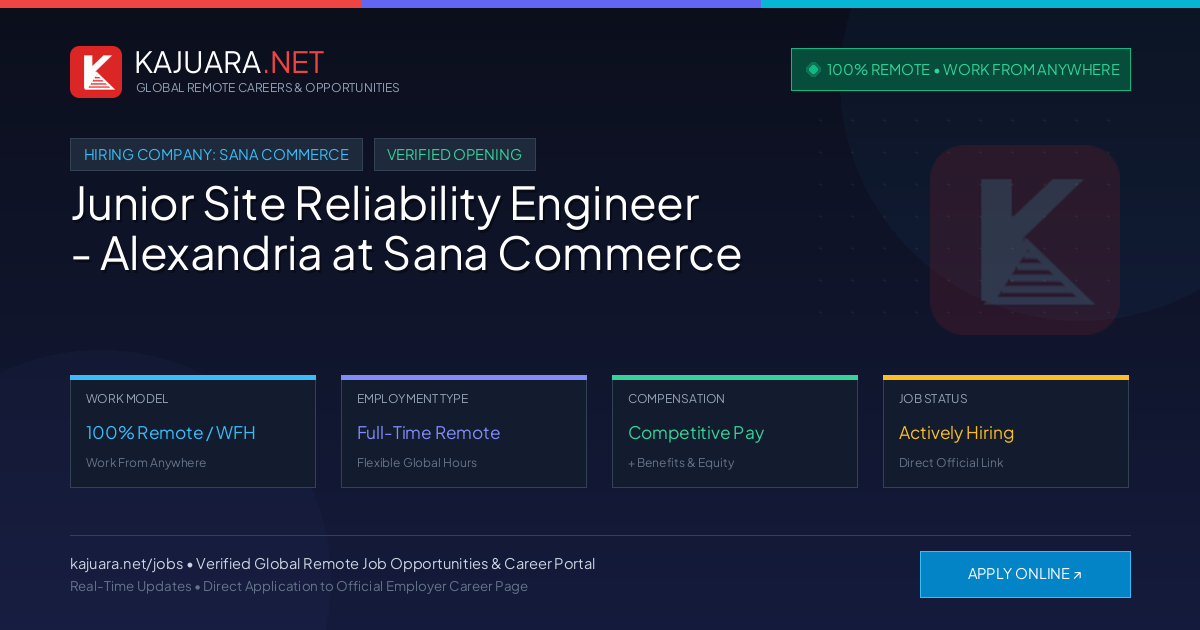Select the HIRING COMPANY: SANA COMMERCE tag
The image size is (1200, 630).
tap(216, 155)
